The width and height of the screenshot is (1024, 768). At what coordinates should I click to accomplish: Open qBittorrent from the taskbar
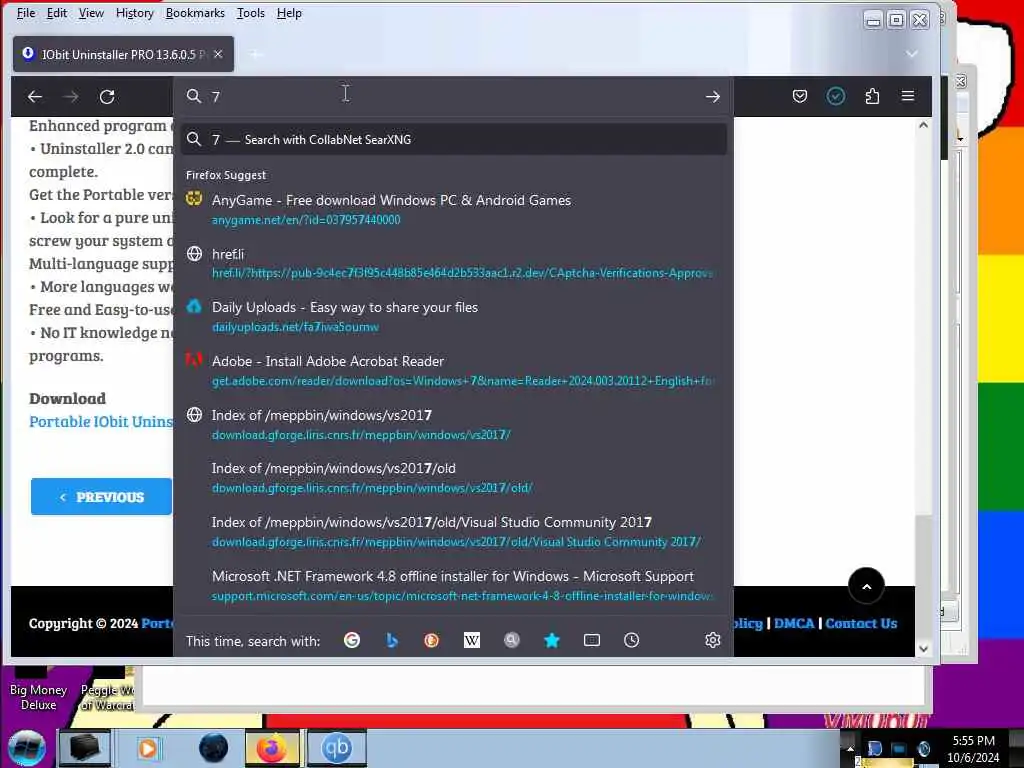[x=337, y=748]
